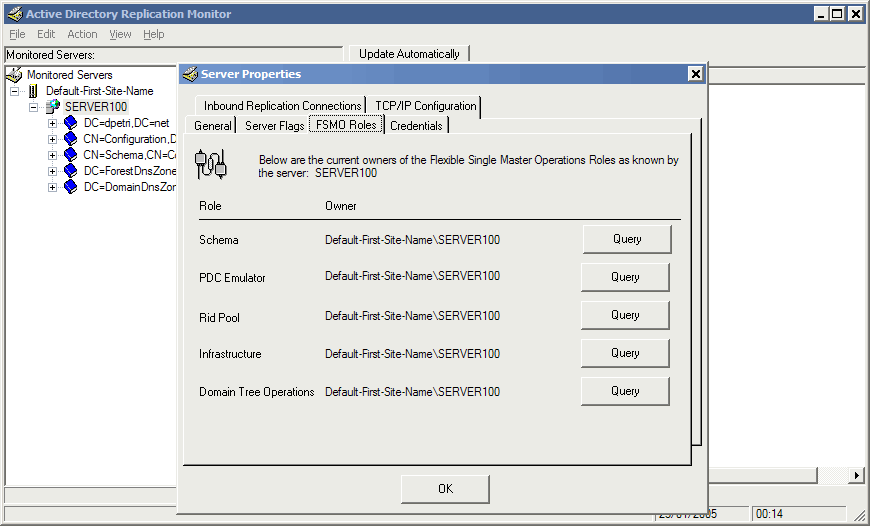
Task: Open the File menu
Action: click(x=17, y=34)
